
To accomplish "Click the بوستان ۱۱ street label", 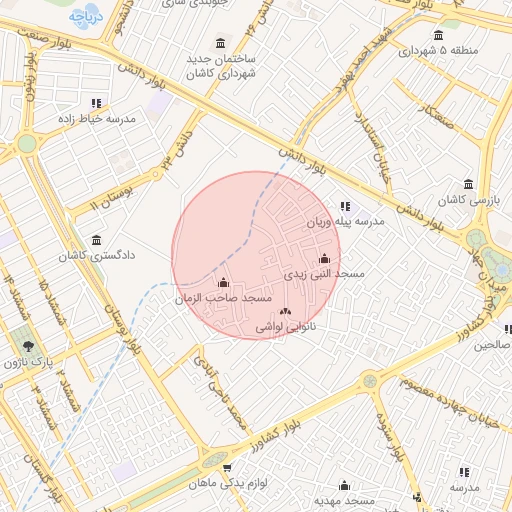I will [x=112, y=199].
